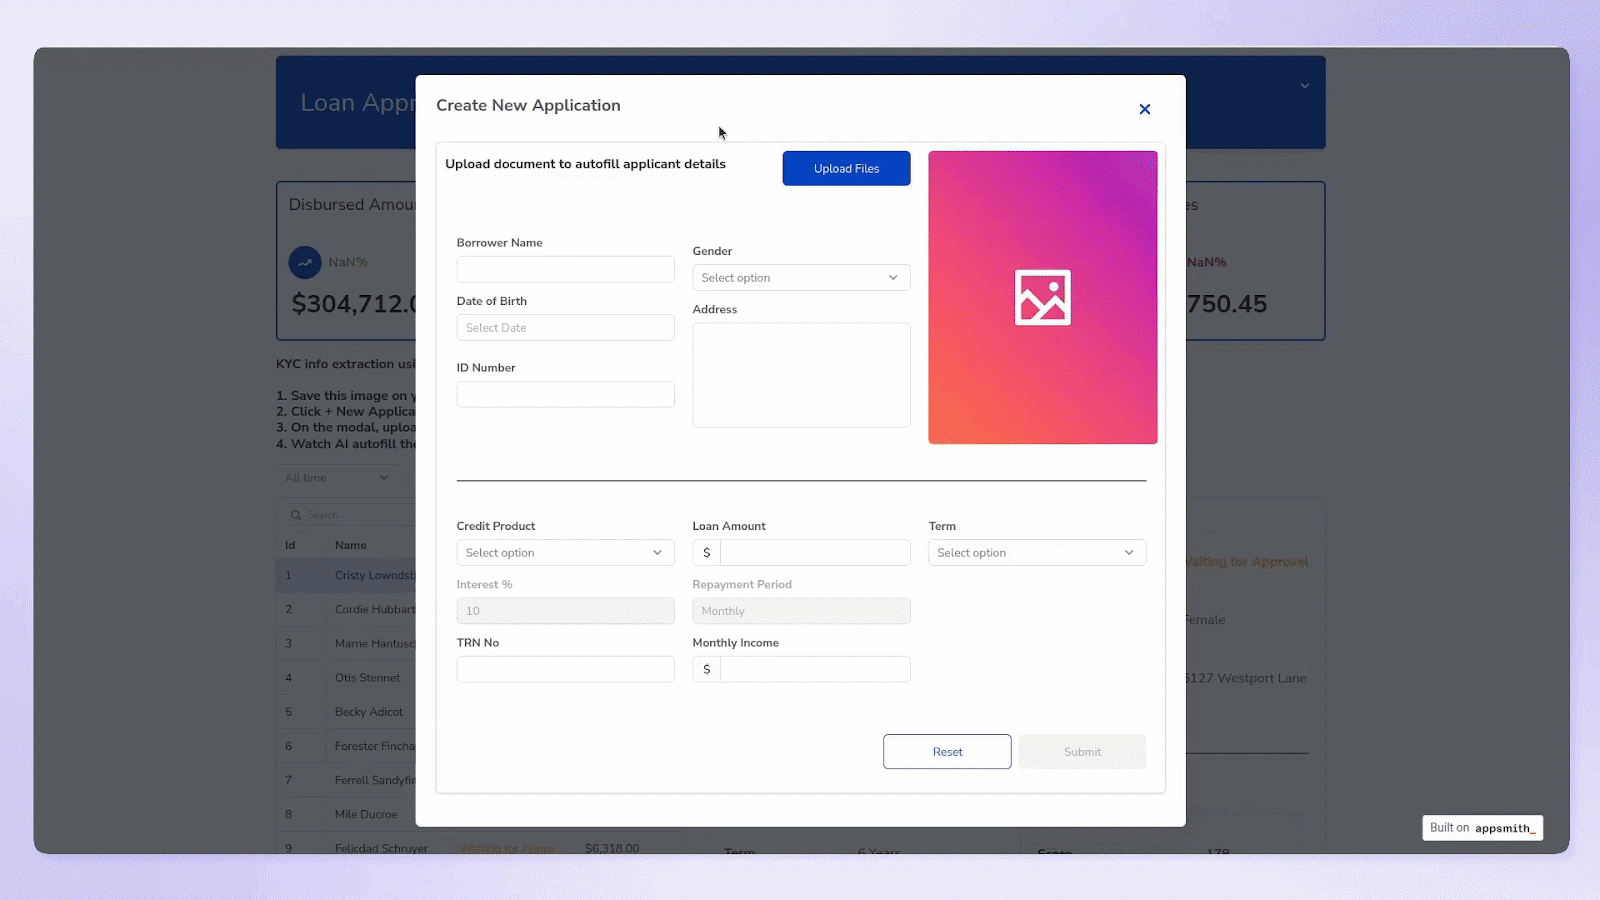Click the Reset button
The height and width of the screenshot is (900, 1600).
[946, 751]
